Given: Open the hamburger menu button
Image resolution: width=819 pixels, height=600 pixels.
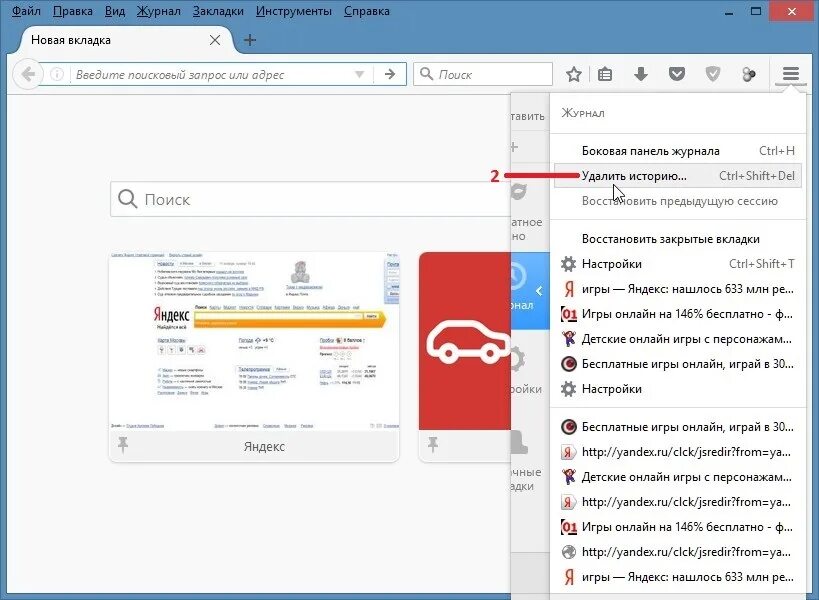Looking at the screenshot, I should click(x=790, y=74).
